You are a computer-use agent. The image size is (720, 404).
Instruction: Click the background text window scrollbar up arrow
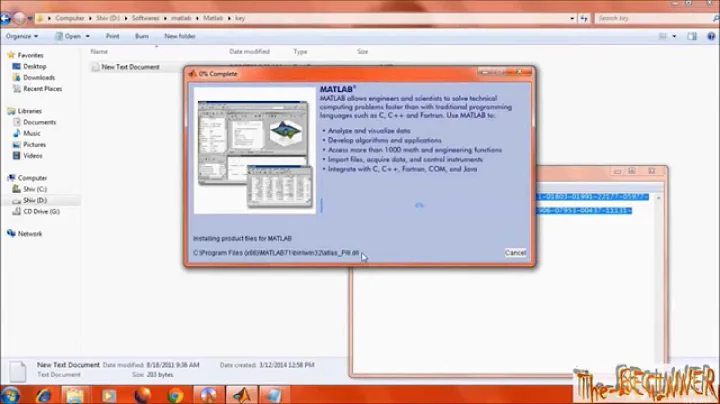[x=658, y=198]
